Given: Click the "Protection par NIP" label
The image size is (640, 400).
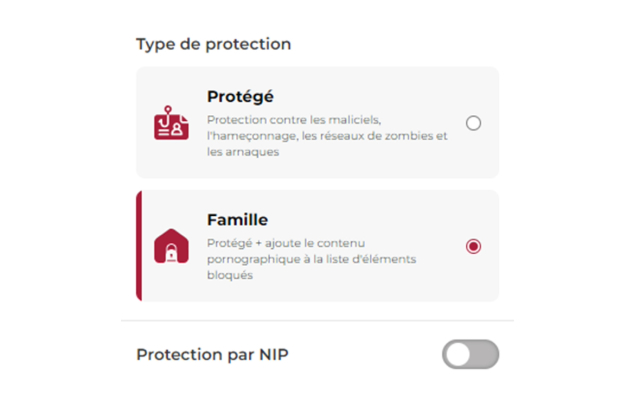Looking at the screenshot, I should coord(212,354).
